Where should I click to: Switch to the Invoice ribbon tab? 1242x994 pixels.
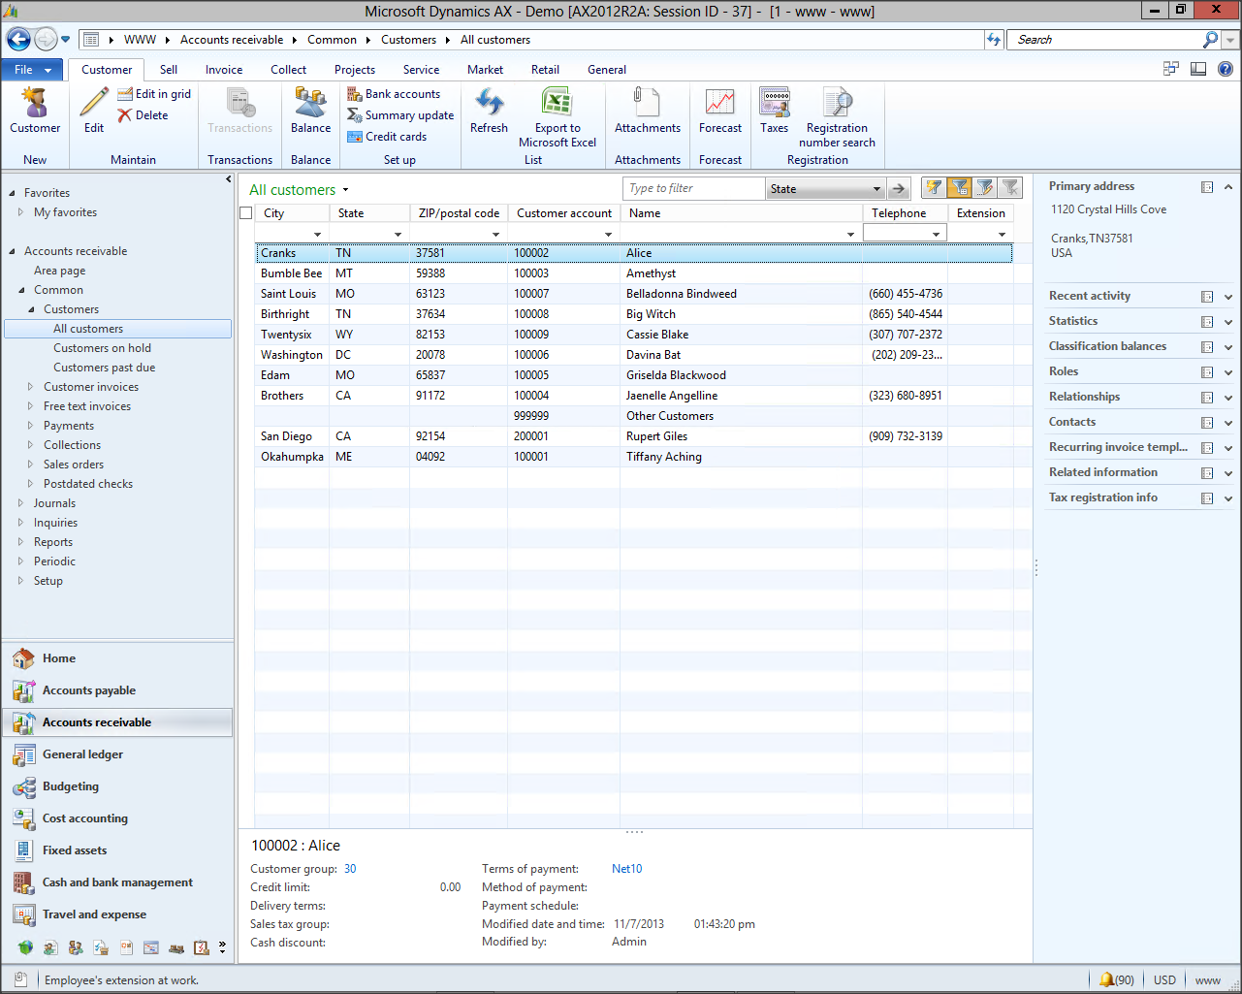tap(224, 70)
